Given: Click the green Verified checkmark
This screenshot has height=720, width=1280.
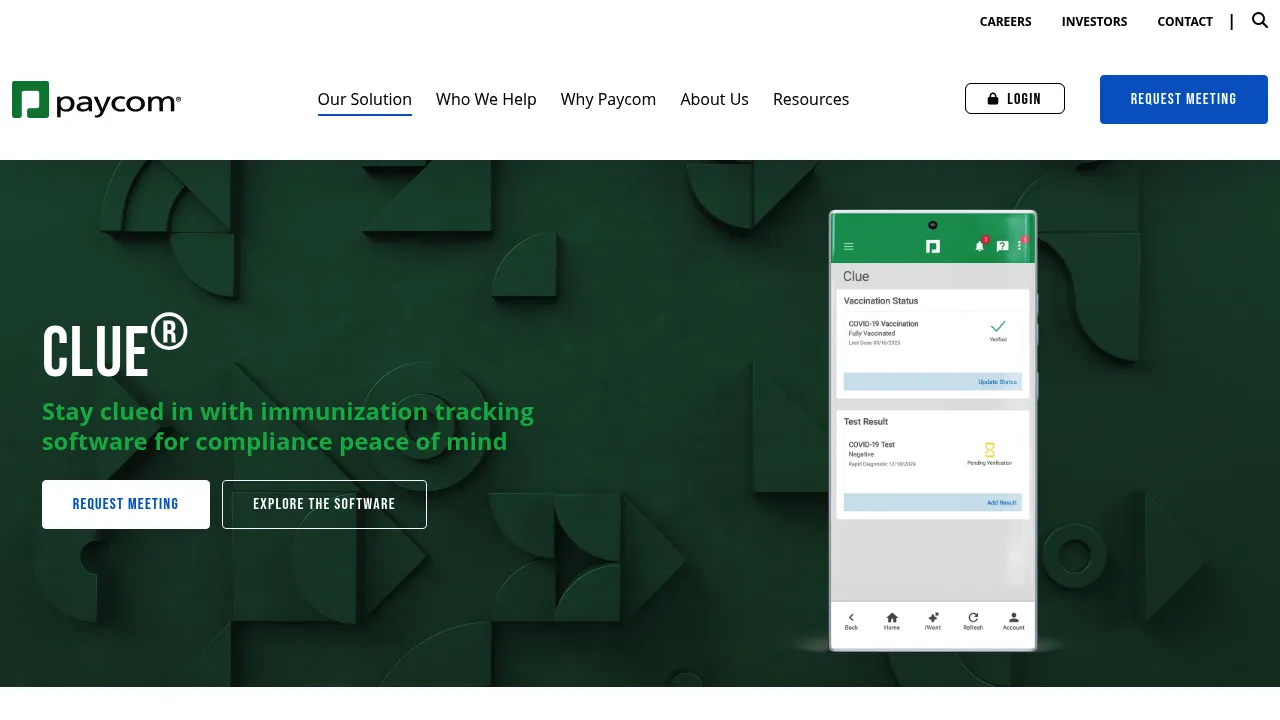Looking at the screenshot, I should coord(998,327).
